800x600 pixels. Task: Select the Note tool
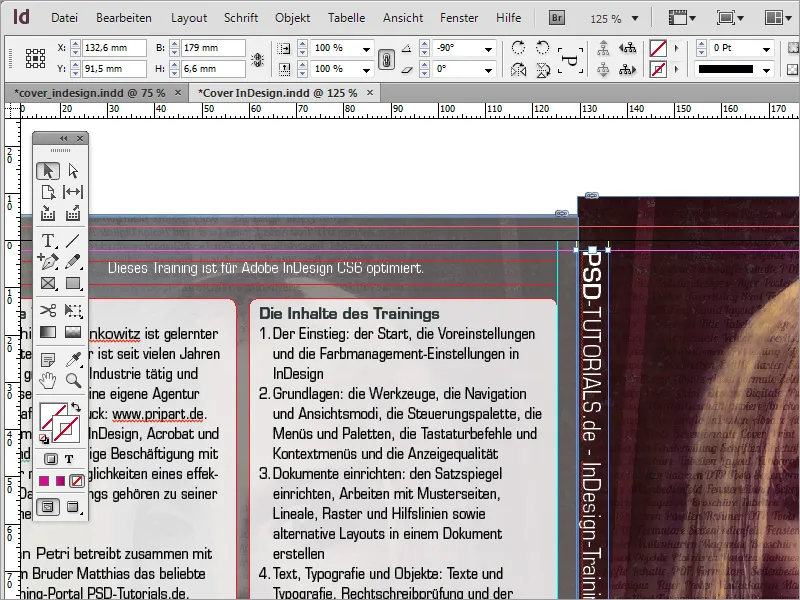(x=48, y=360)
